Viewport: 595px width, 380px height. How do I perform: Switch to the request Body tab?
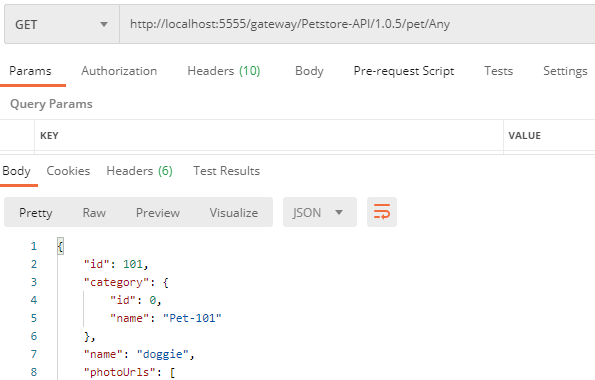309,71
